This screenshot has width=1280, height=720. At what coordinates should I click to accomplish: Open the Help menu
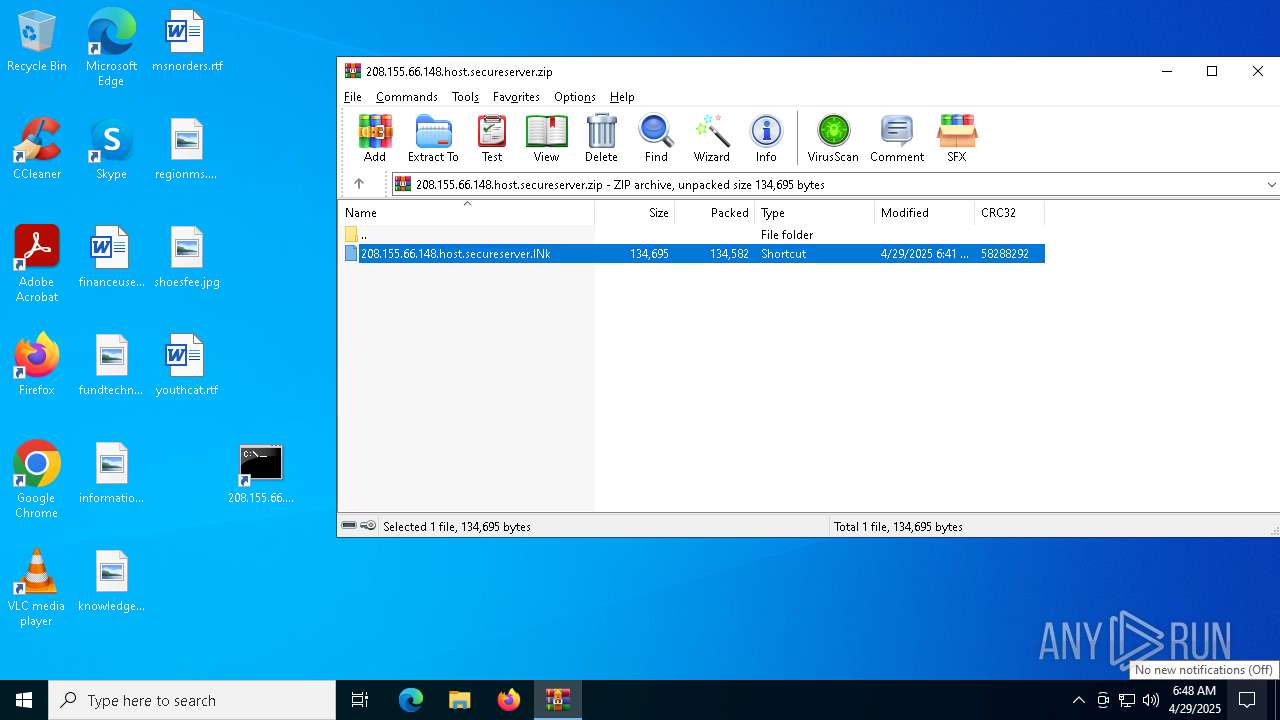[622, 97]
